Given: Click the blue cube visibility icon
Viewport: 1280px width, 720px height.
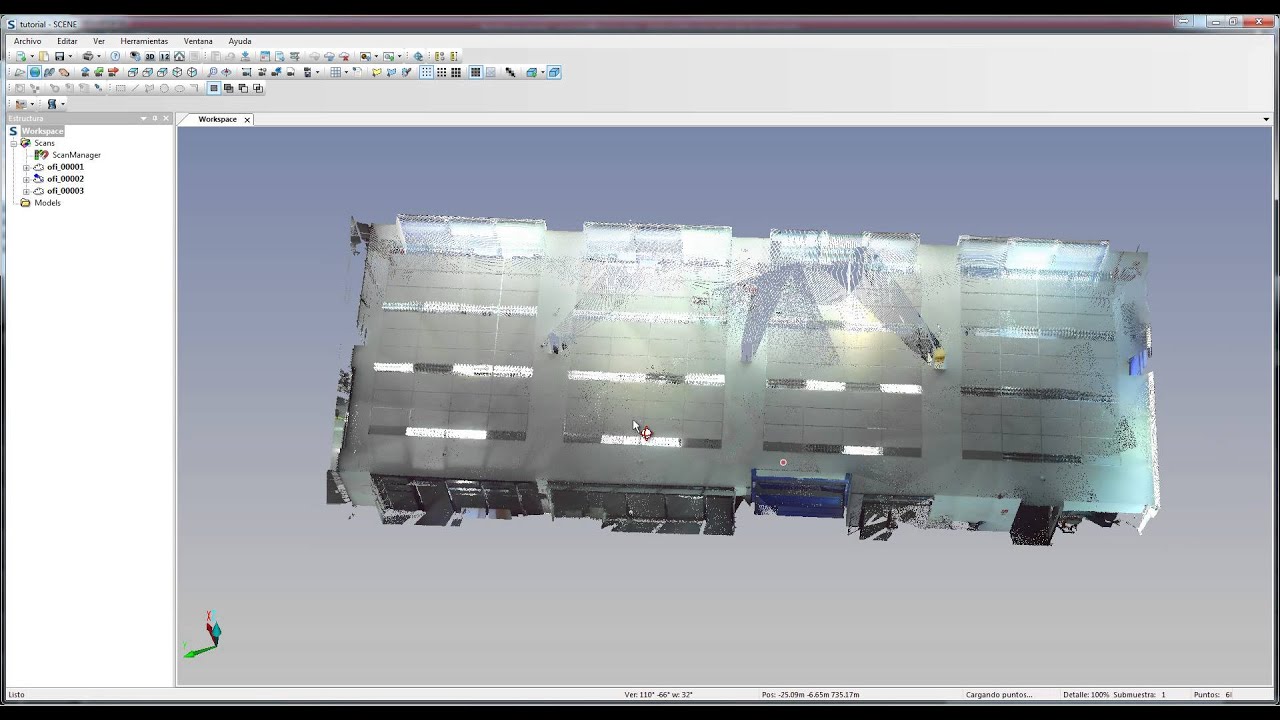Looking at the screenshot, I should click(x=531, y=72).
